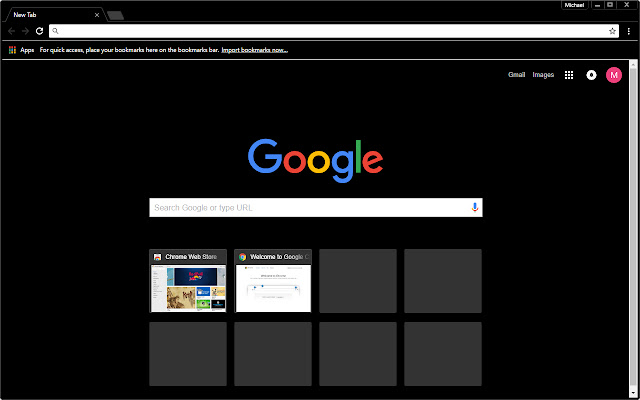The height and width of the screenshot is (400, 640).
Task: Open Google notifications circle icon
Action: [591, 75]
